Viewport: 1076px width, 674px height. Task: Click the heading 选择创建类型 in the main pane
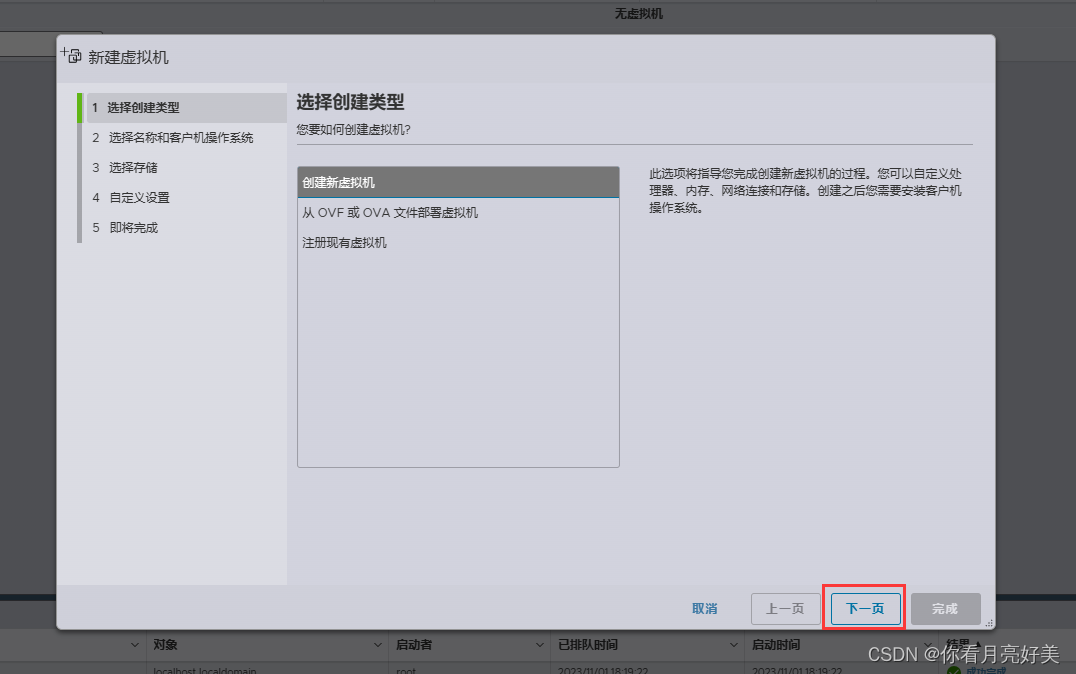[x=351, y=102]
